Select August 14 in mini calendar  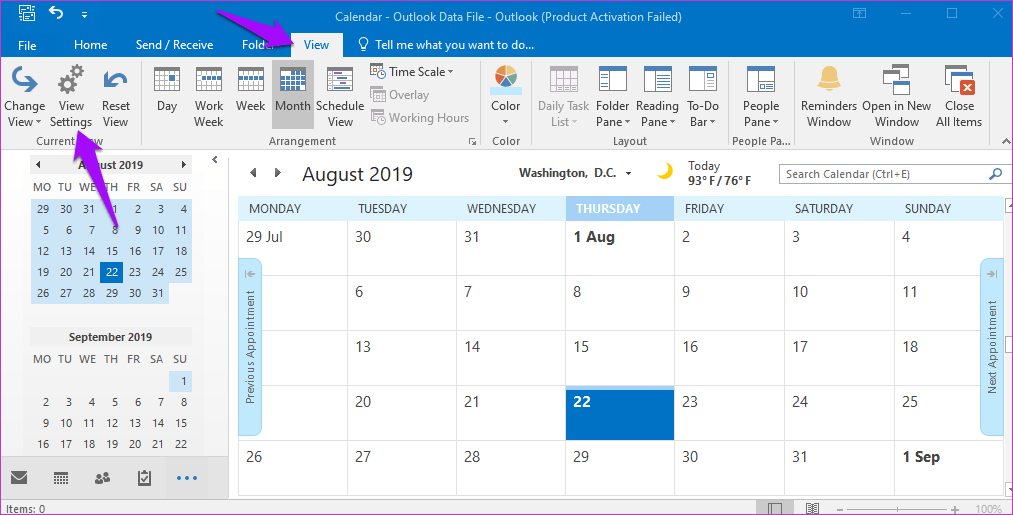coord(89,251)
